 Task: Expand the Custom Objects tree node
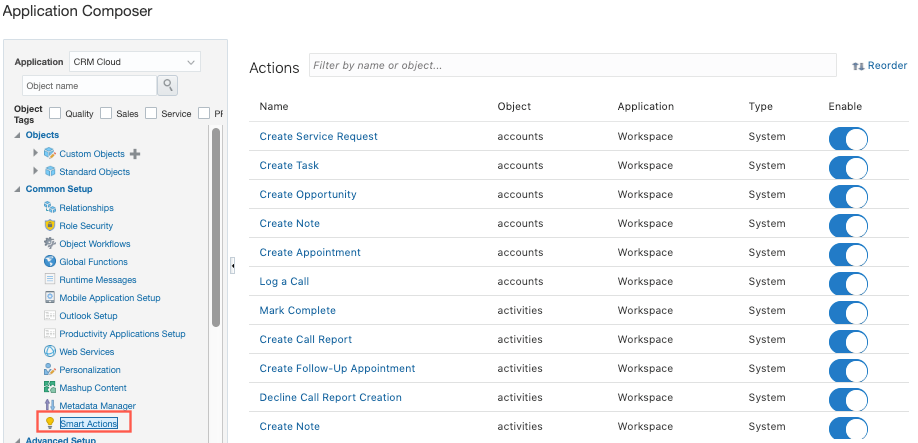point(36,153)
